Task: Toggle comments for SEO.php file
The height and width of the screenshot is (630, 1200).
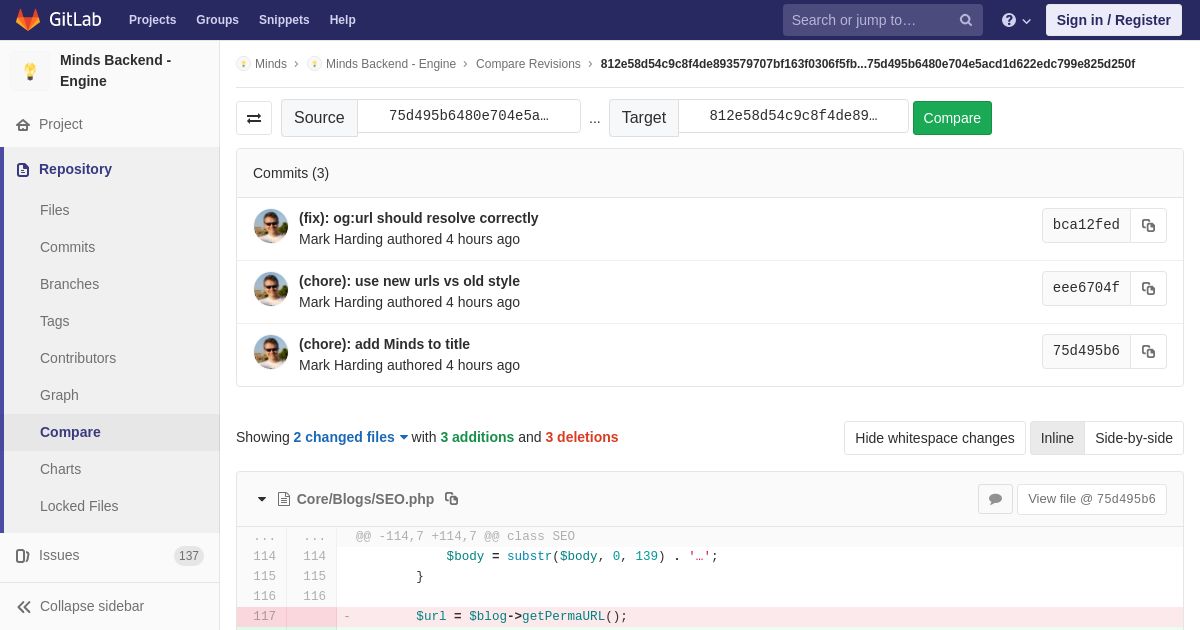Action: coord(995,499)
